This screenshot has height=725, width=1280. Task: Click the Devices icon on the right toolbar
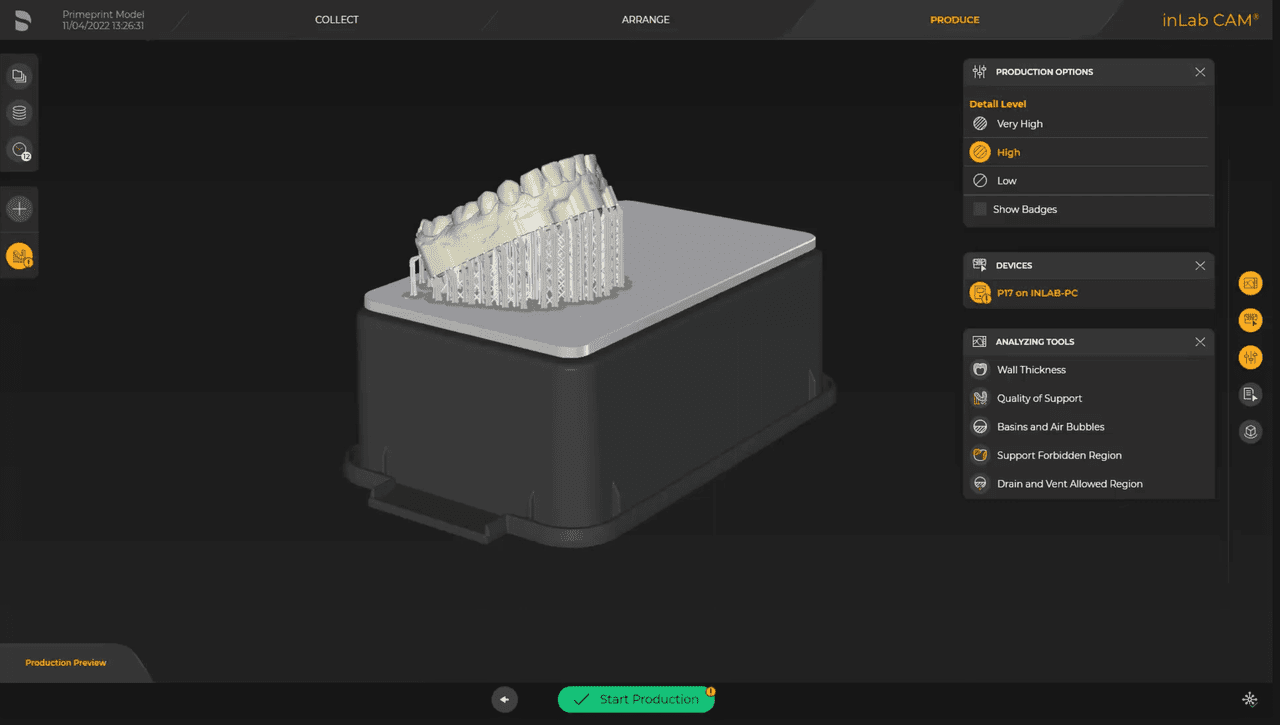(1250, 320)
